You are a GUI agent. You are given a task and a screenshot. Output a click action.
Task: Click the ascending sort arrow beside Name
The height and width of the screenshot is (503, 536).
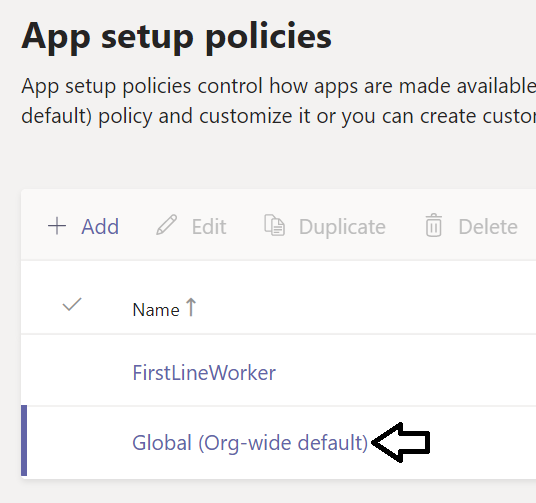pyautogui.click(x=191, y=307)
